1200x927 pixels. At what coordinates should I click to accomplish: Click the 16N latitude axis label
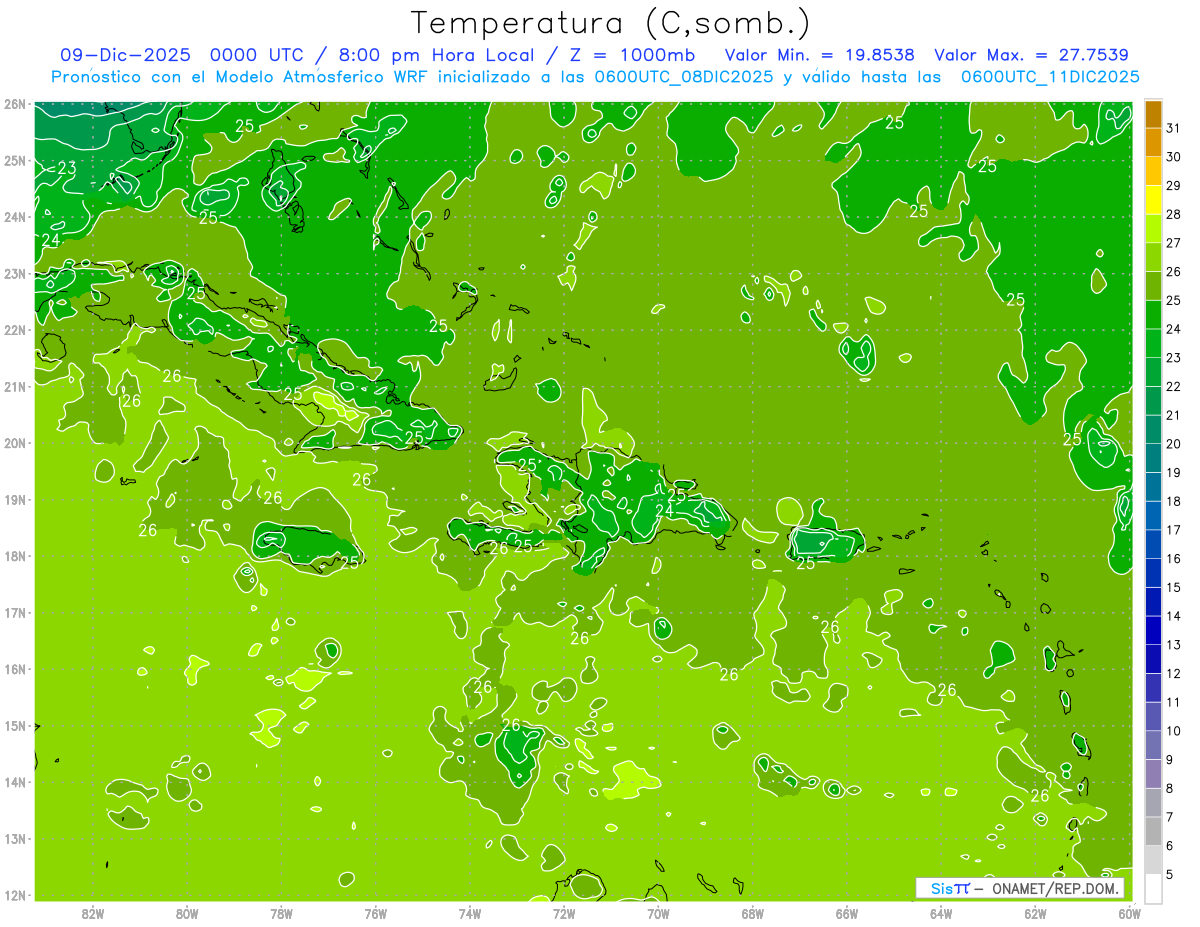tap(15, 669)
